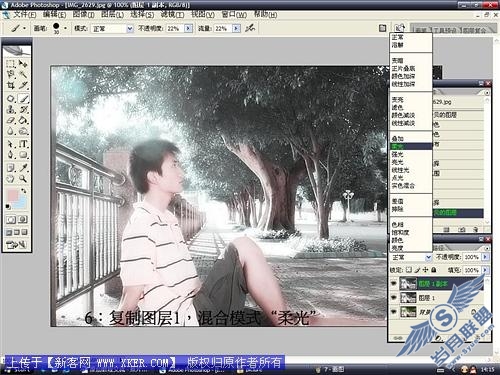Select the Eraser tool
500x375 pixels.
pos(11,120)
